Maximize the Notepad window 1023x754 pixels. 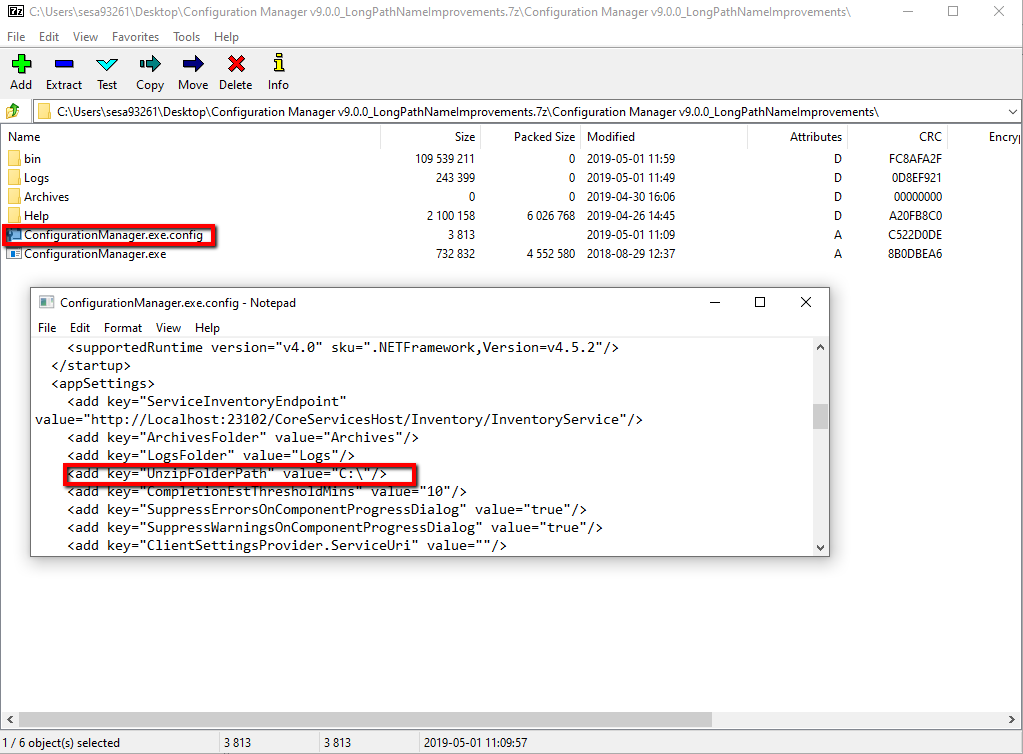760,302
